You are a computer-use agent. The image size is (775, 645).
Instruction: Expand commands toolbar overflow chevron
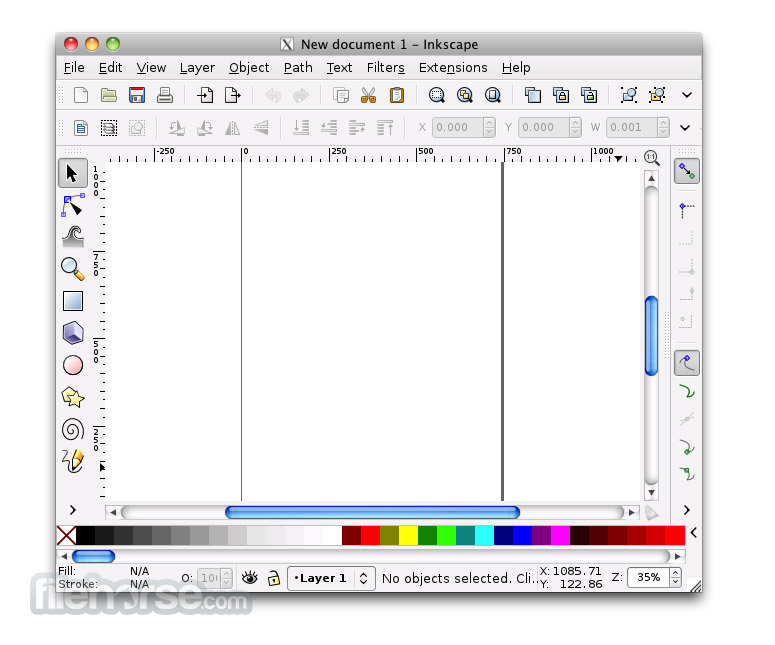tap(687, 95)
